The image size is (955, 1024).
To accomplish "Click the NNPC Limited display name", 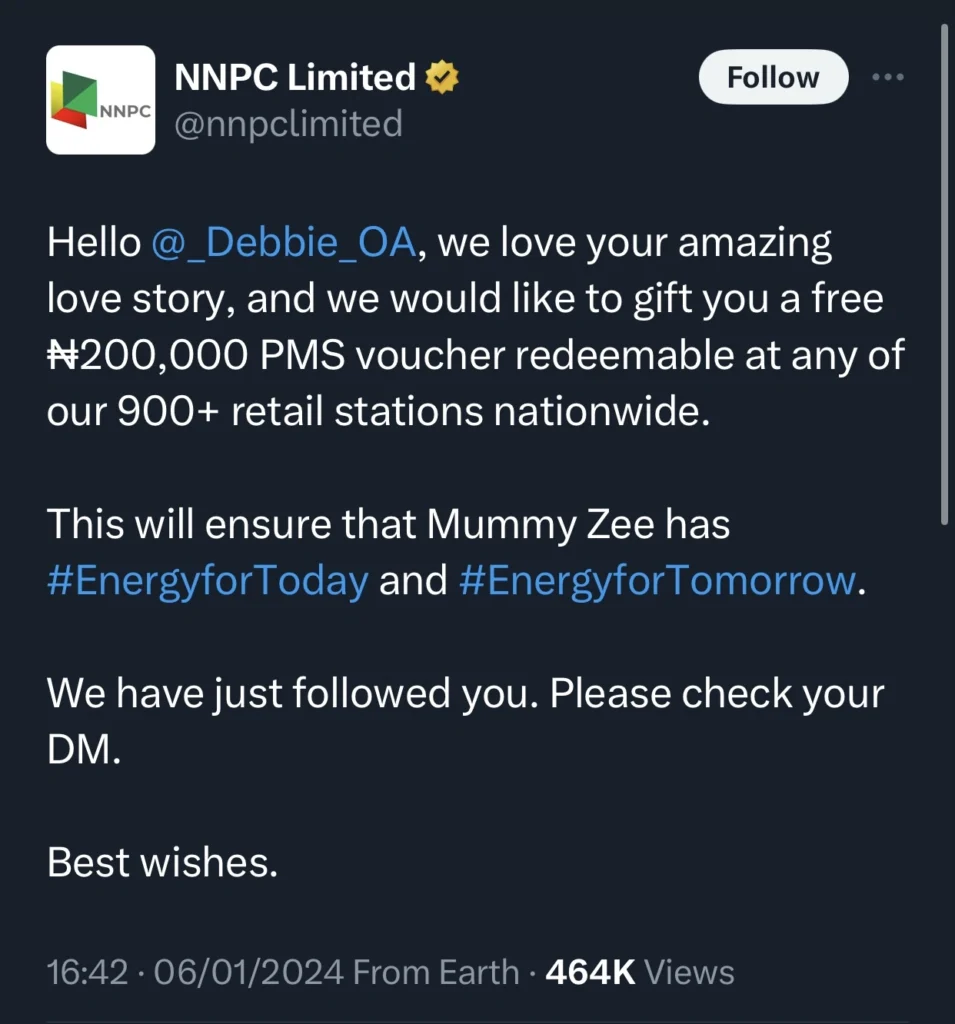I will click(x=295, y=76).
